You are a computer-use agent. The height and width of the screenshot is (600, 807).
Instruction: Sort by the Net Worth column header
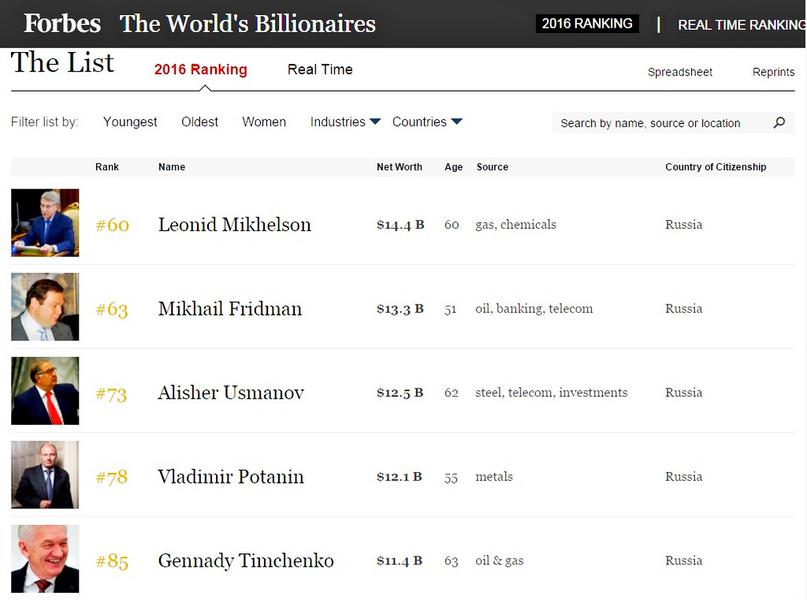399,167
